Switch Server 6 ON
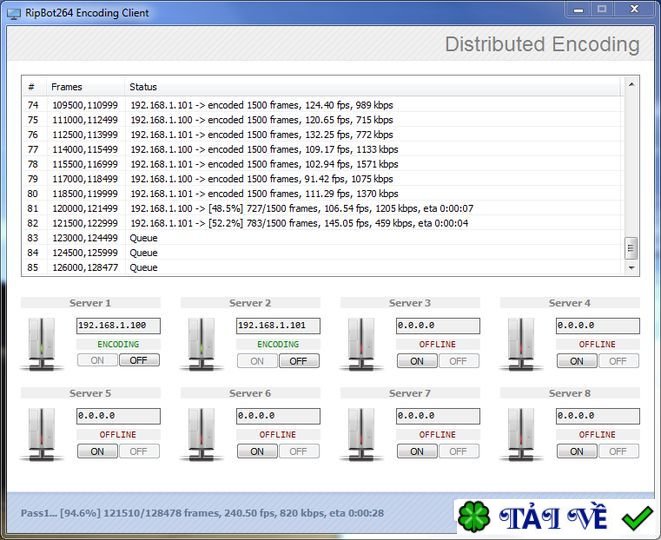 pyautogui.click(x=257, y=451)
